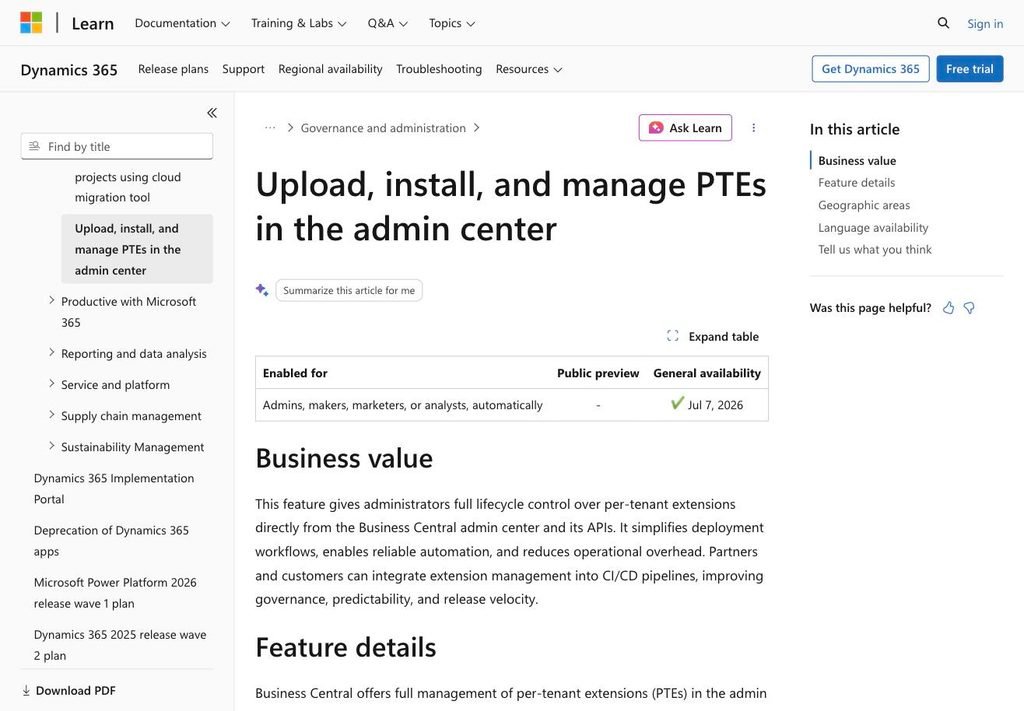The image size is (1024, 711).
Task: Jump to Language availability section
Action: click(x=873, y=227)
